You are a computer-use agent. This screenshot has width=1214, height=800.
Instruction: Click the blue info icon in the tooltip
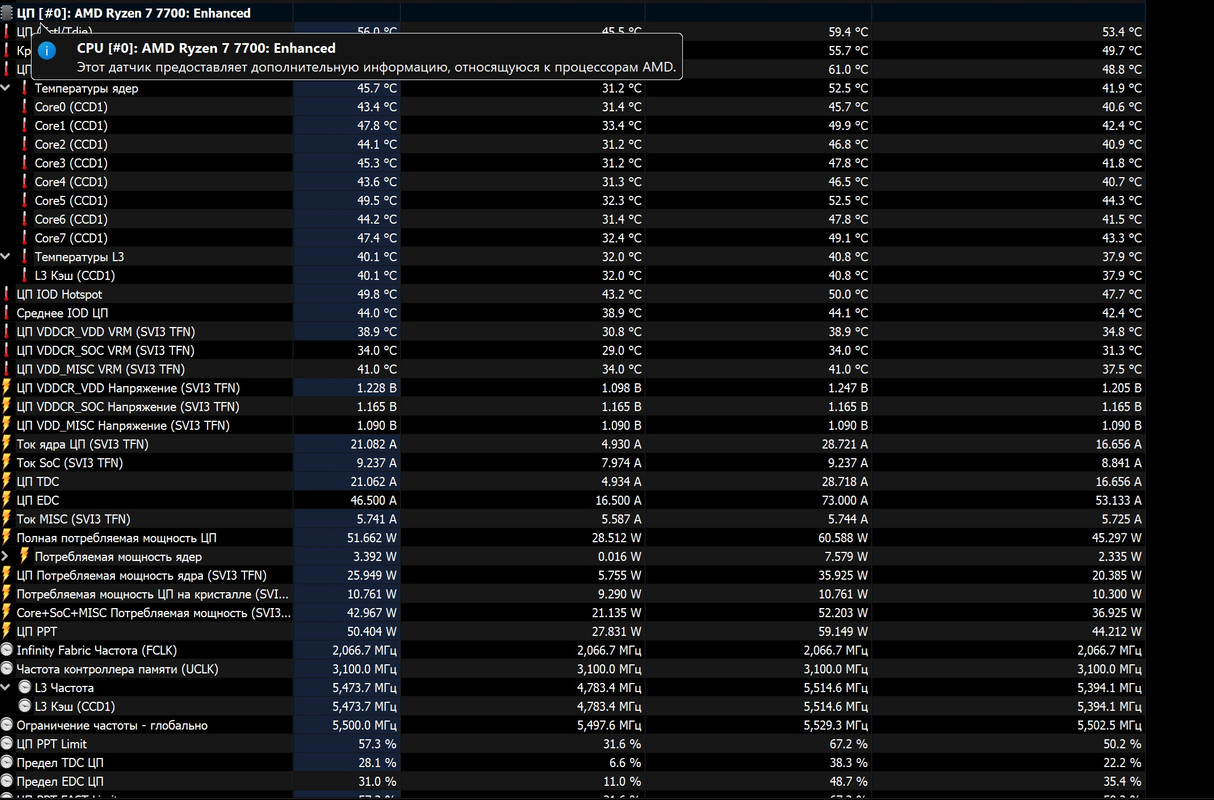pyautogui.click(x=47, y=50)
